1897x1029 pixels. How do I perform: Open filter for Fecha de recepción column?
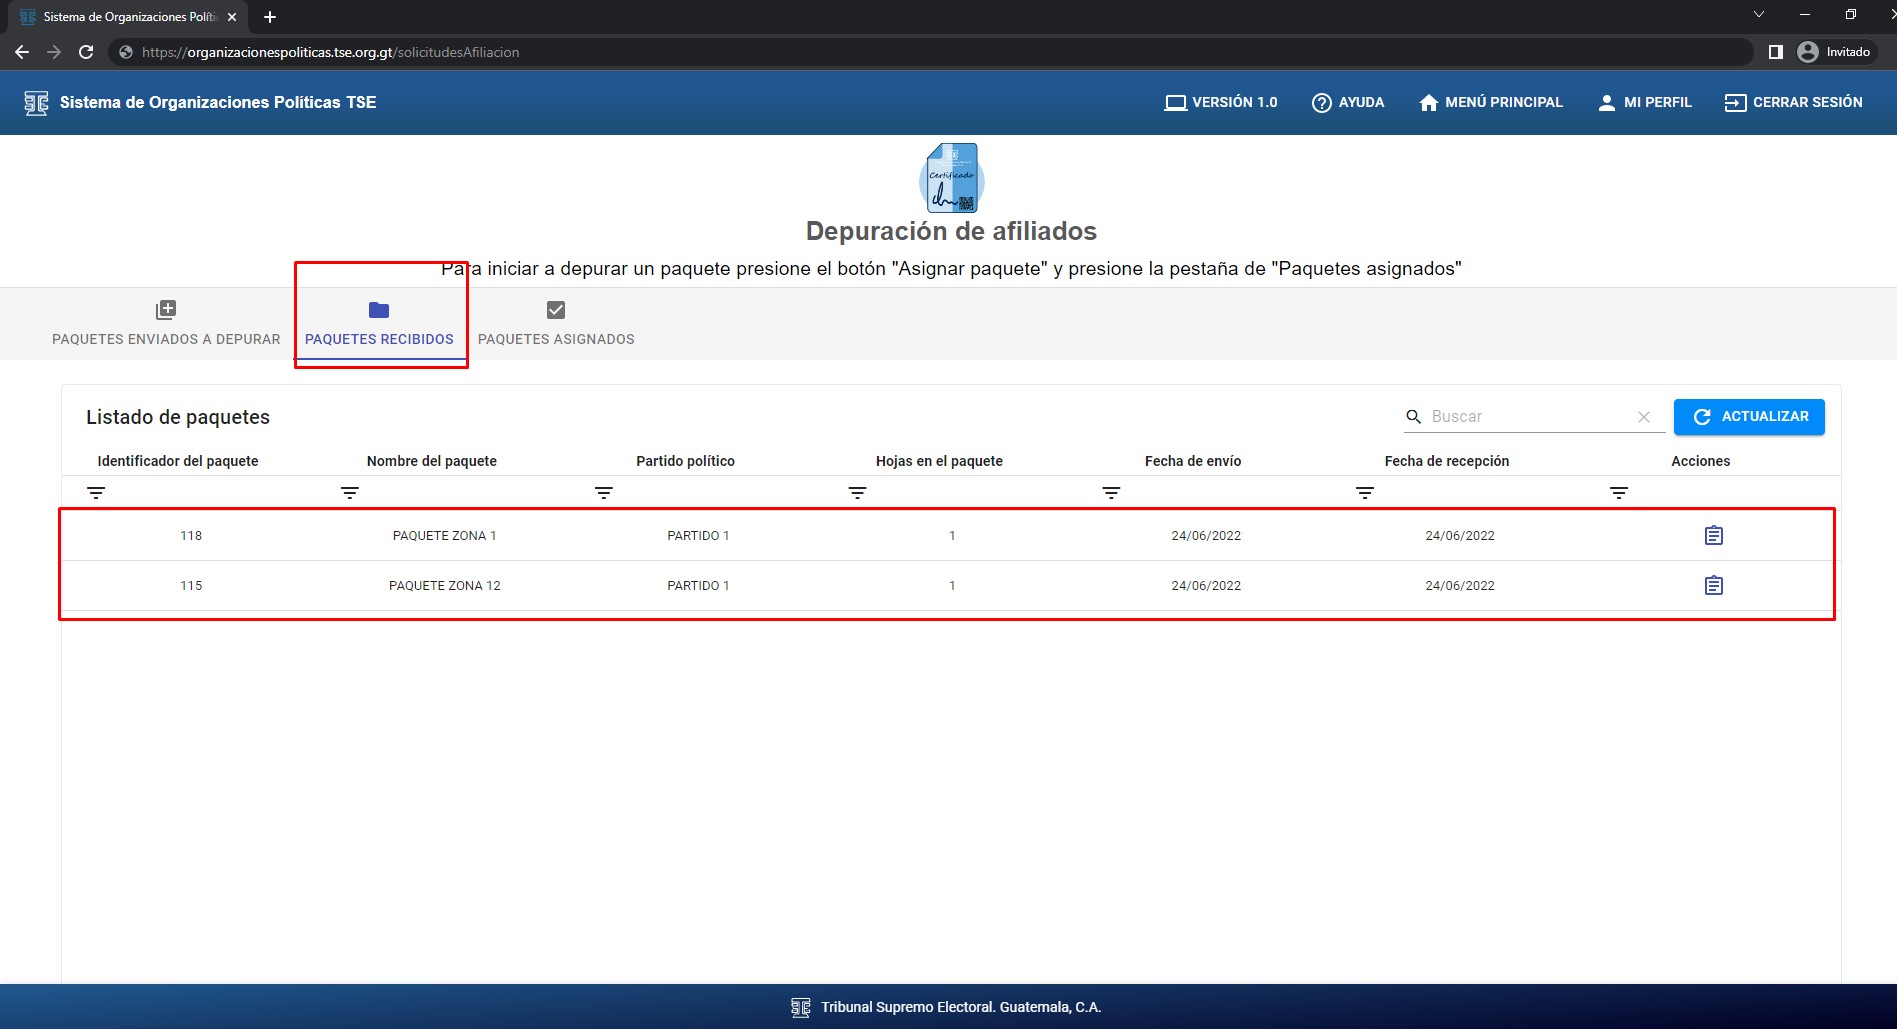pyautogui.click(x=1365, y=493)
